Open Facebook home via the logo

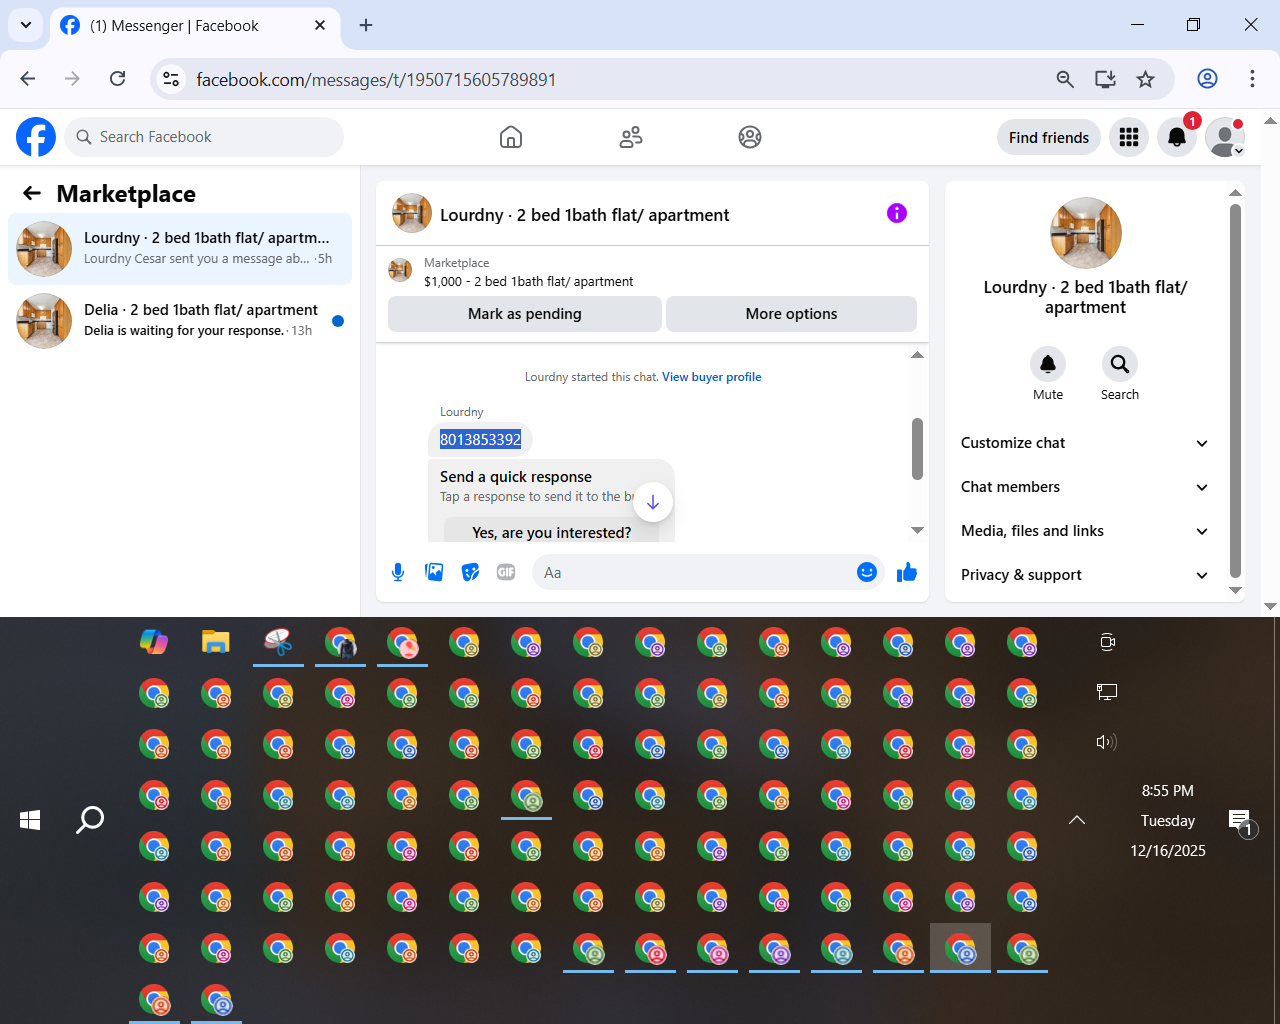pyautogui.click(x=36, y=137)
